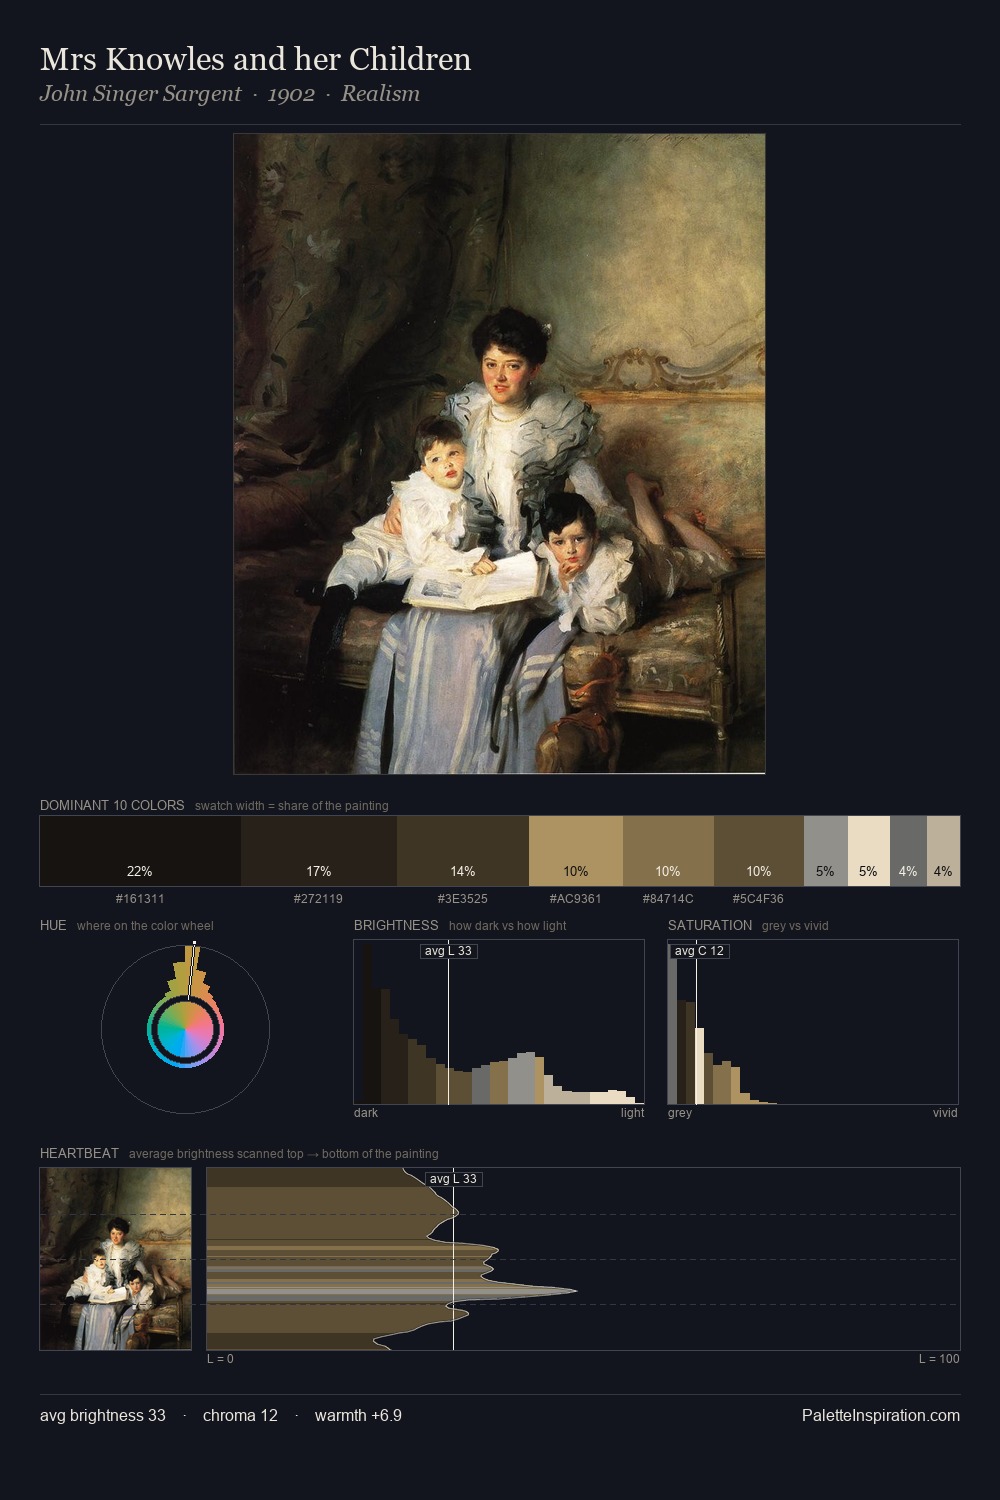Click the avg L 33 label in brightness histogram

[448, 951]
